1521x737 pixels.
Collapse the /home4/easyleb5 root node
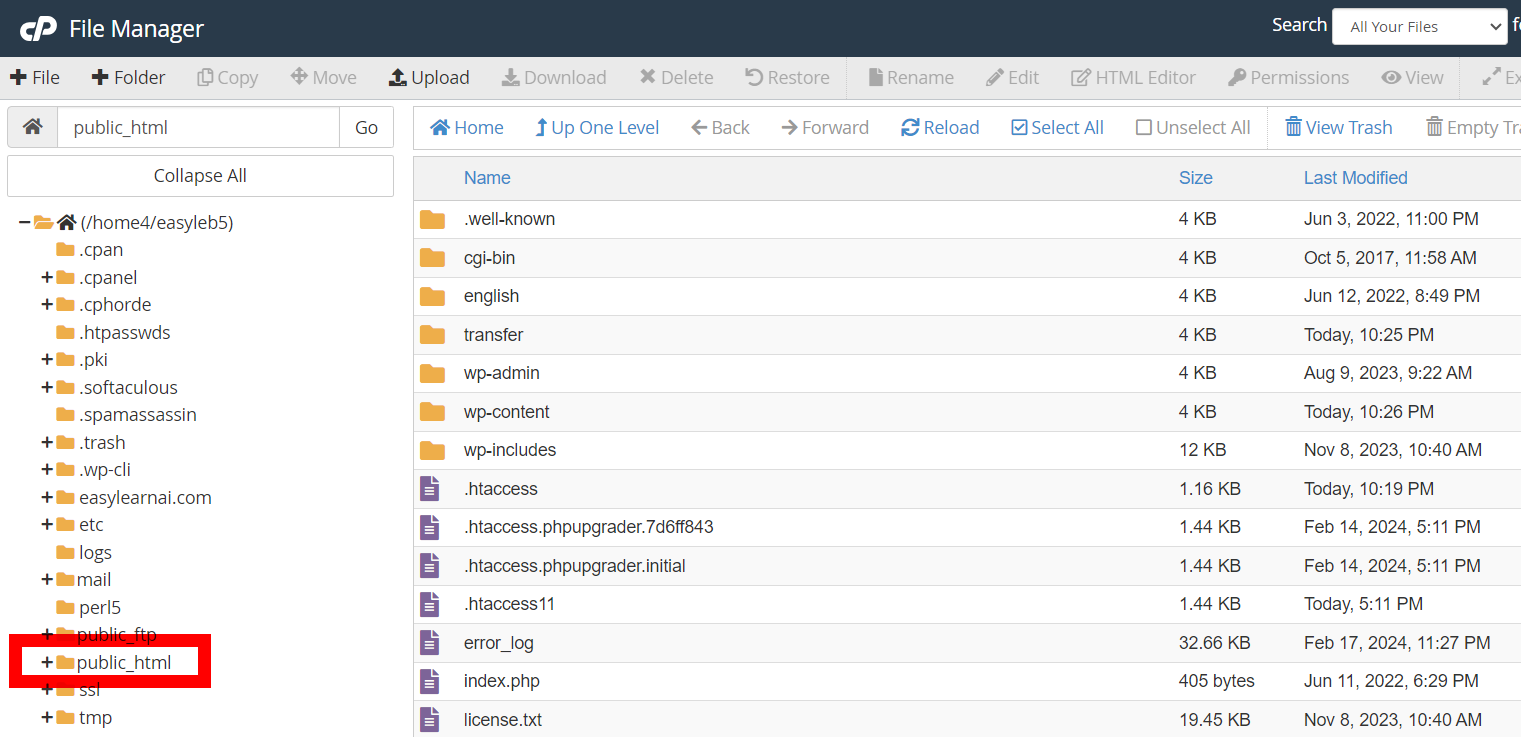pyautogui.click(x=24, y=222)
